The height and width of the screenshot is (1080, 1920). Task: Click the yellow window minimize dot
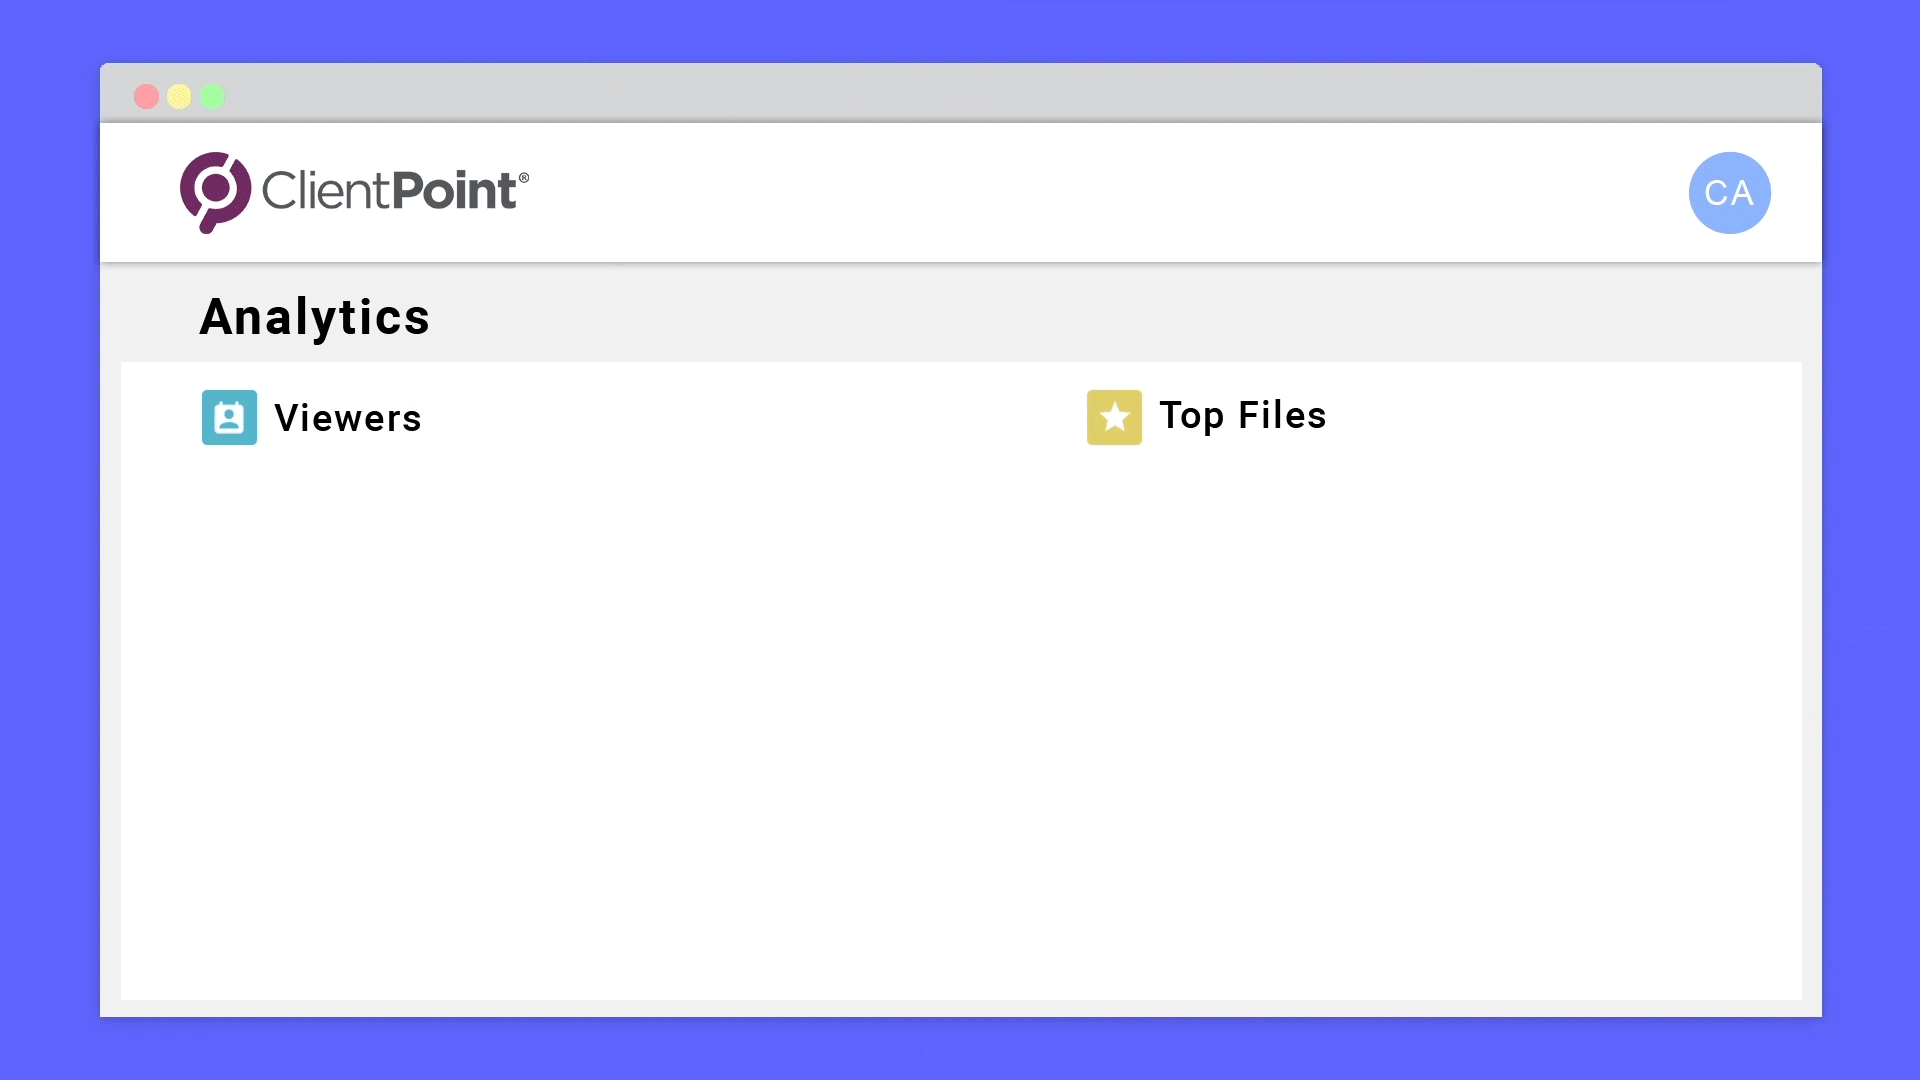[x=179, y=96]
